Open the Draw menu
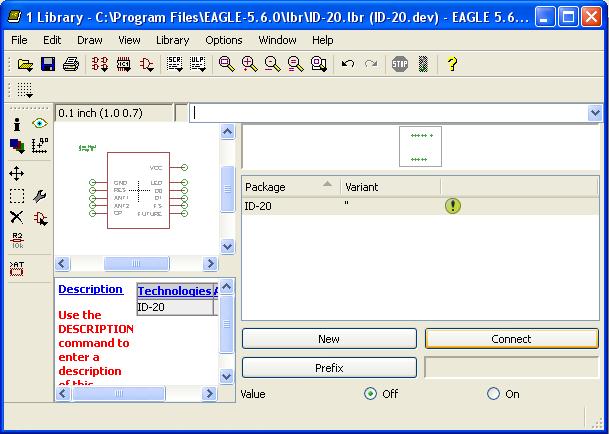The width and height of the screenshot is (609, 434). 90,40
